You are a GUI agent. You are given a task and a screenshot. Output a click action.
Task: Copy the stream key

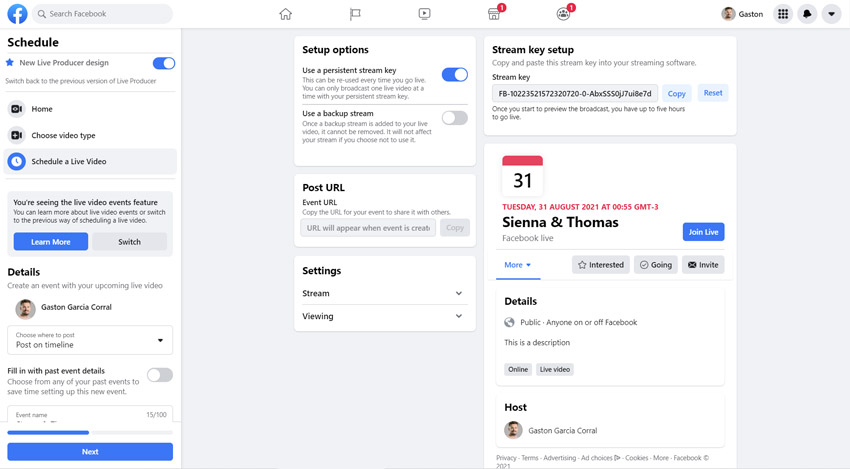677,93
